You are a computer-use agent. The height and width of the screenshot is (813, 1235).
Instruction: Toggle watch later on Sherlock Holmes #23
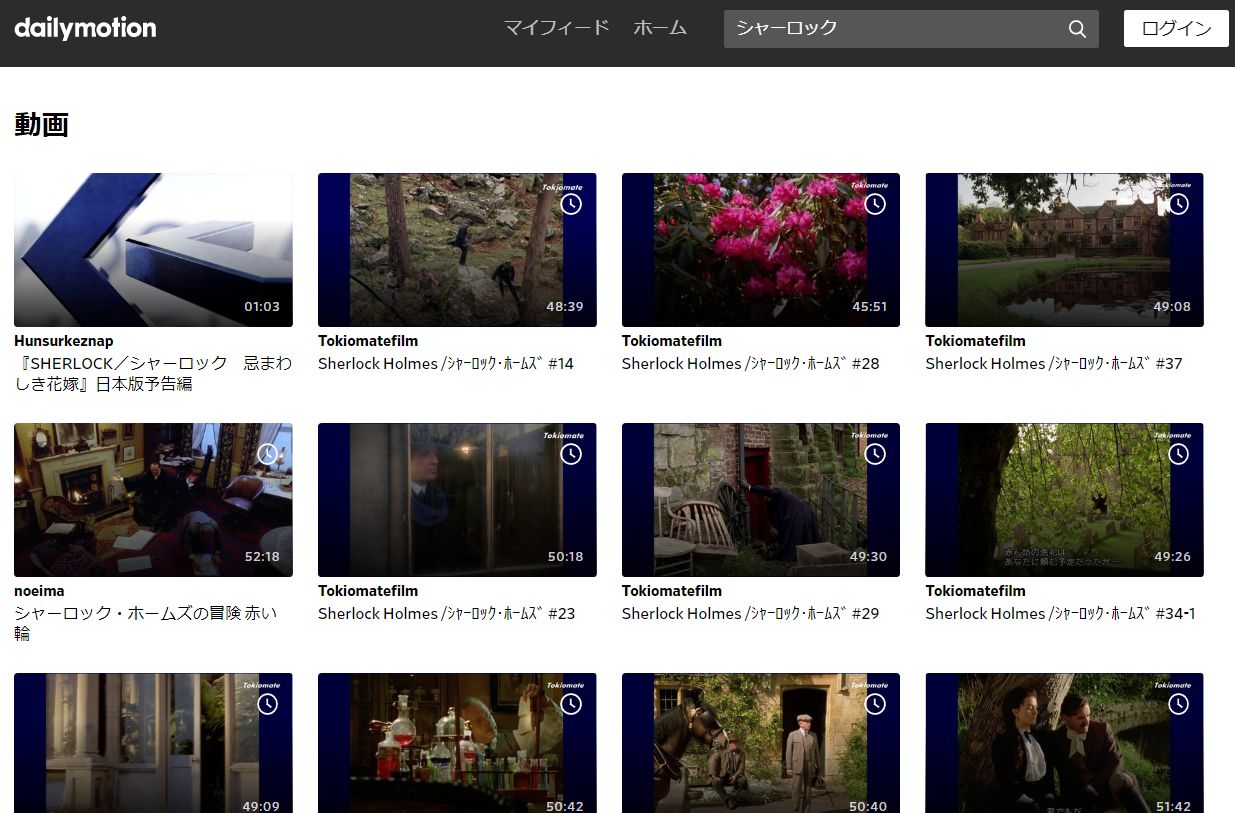click(x=571, y=454)
